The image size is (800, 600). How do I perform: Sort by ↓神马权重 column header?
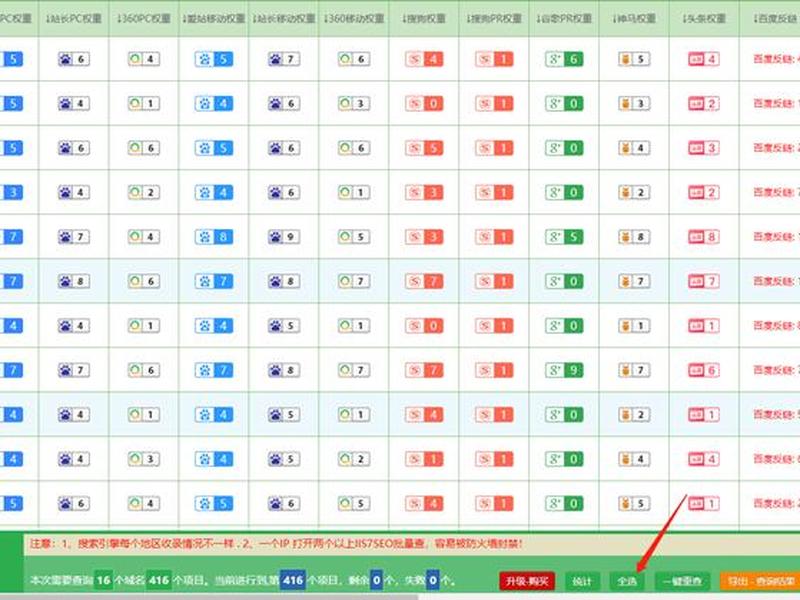pos(634,19)
